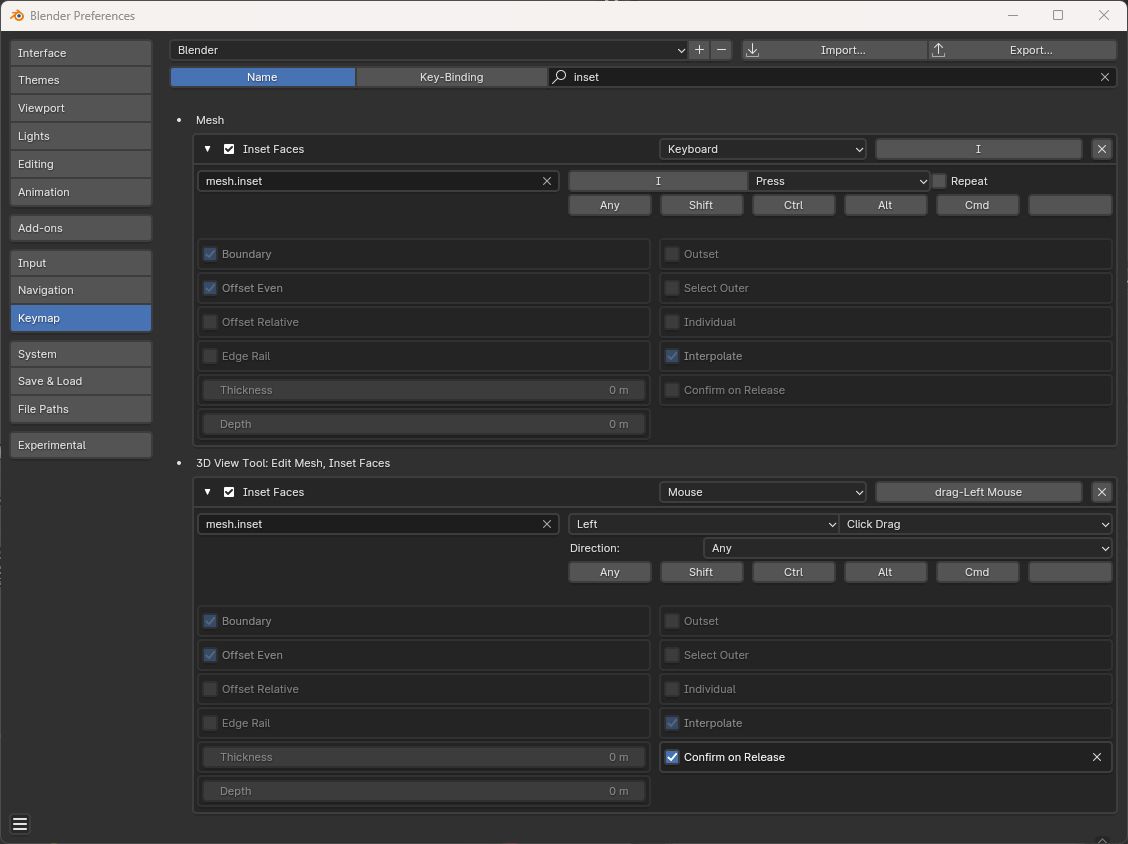Image resolution: width=1128 pixels, height=844 pixels.
Task: Open the Left mouse button dropdown
Action: [704, 525]
